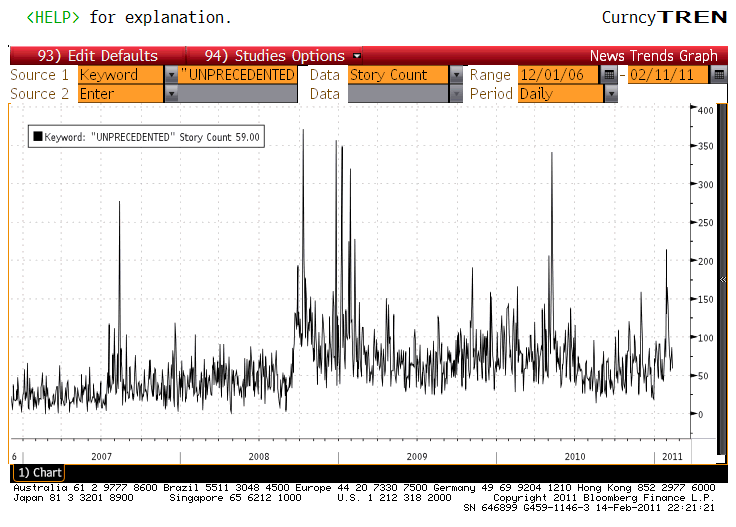This screenshot has height=527, width=736.
Task: Click the News Trends Graph title
Action: coord(653,55)
